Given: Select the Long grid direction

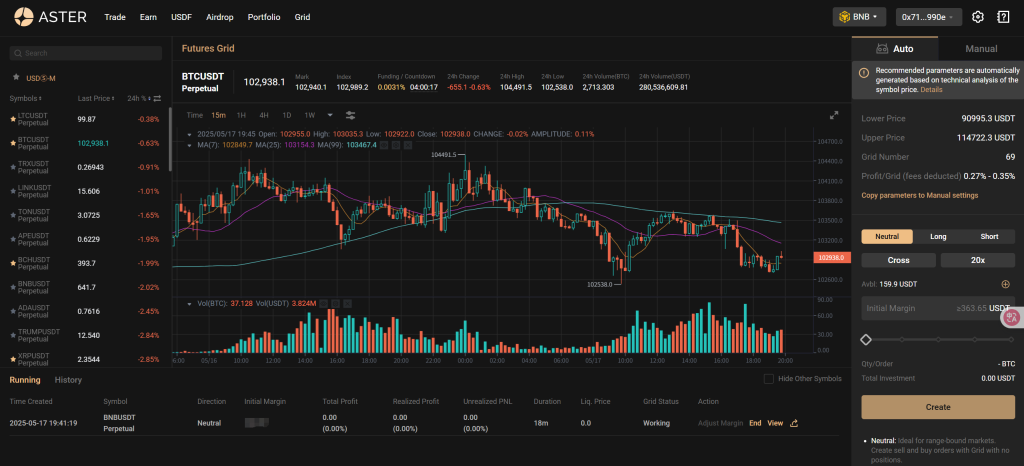Looking at the screenshot, I should (x=938, y=236).
